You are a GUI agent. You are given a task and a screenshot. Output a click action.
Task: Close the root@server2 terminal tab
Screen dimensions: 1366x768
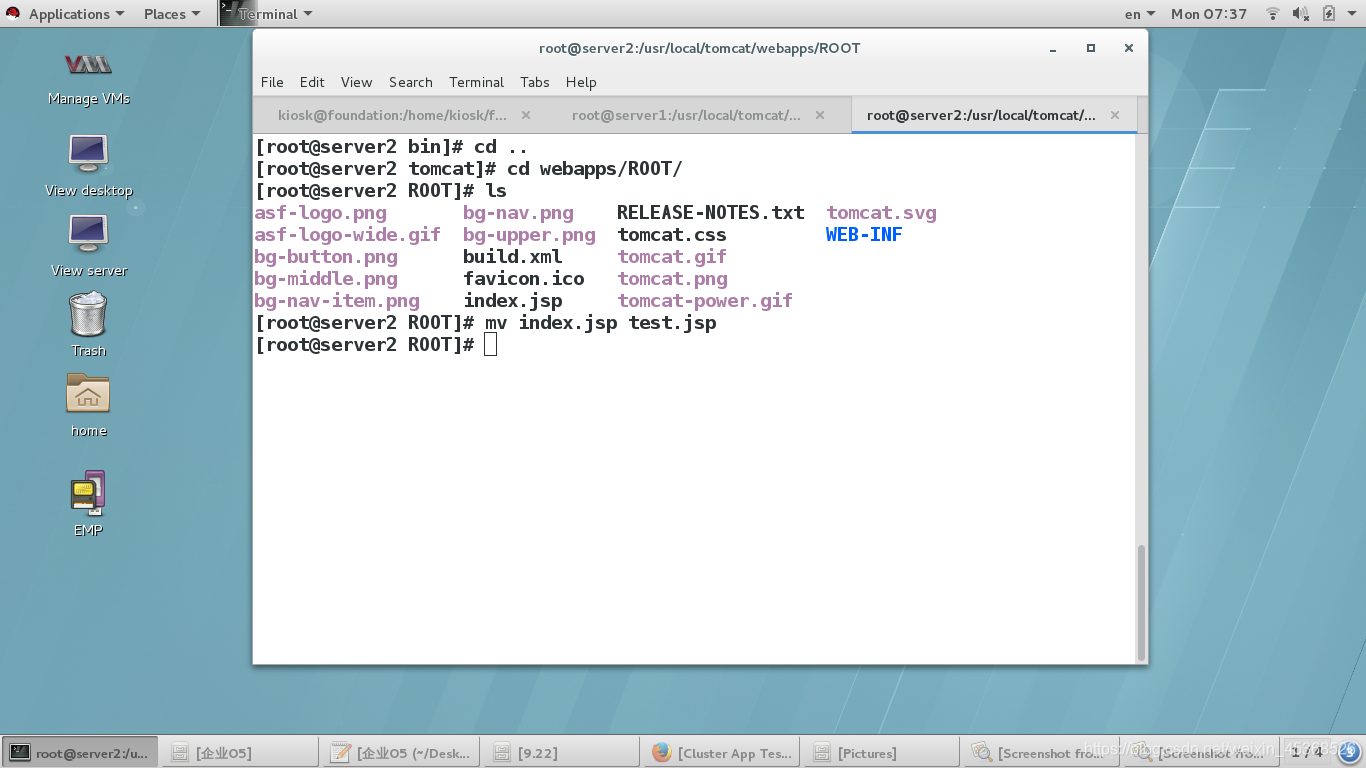coord(1115,115)
